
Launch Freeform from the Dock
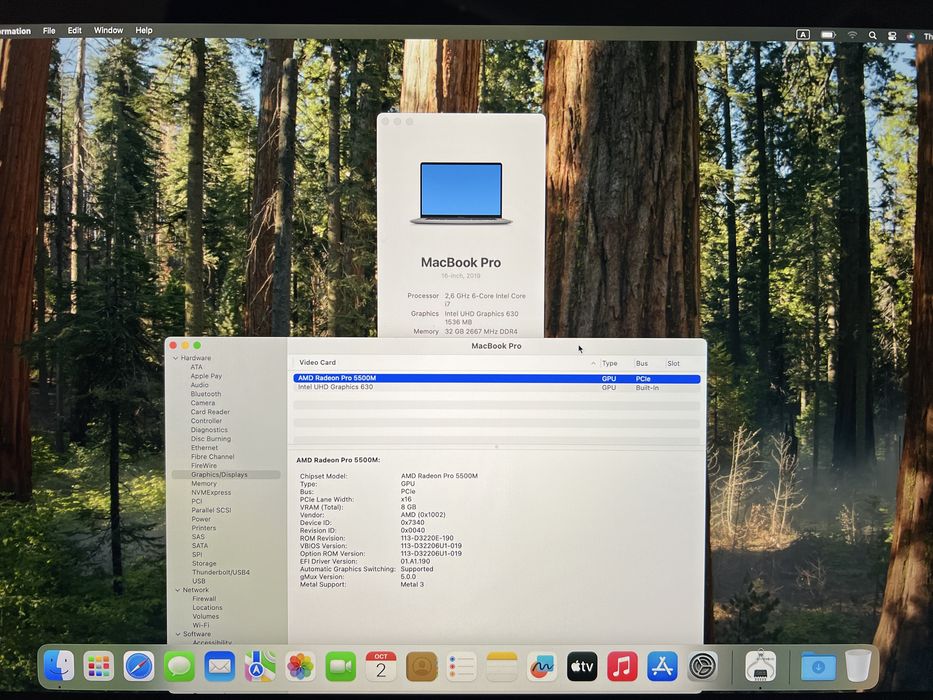click(x=542, y=666)
